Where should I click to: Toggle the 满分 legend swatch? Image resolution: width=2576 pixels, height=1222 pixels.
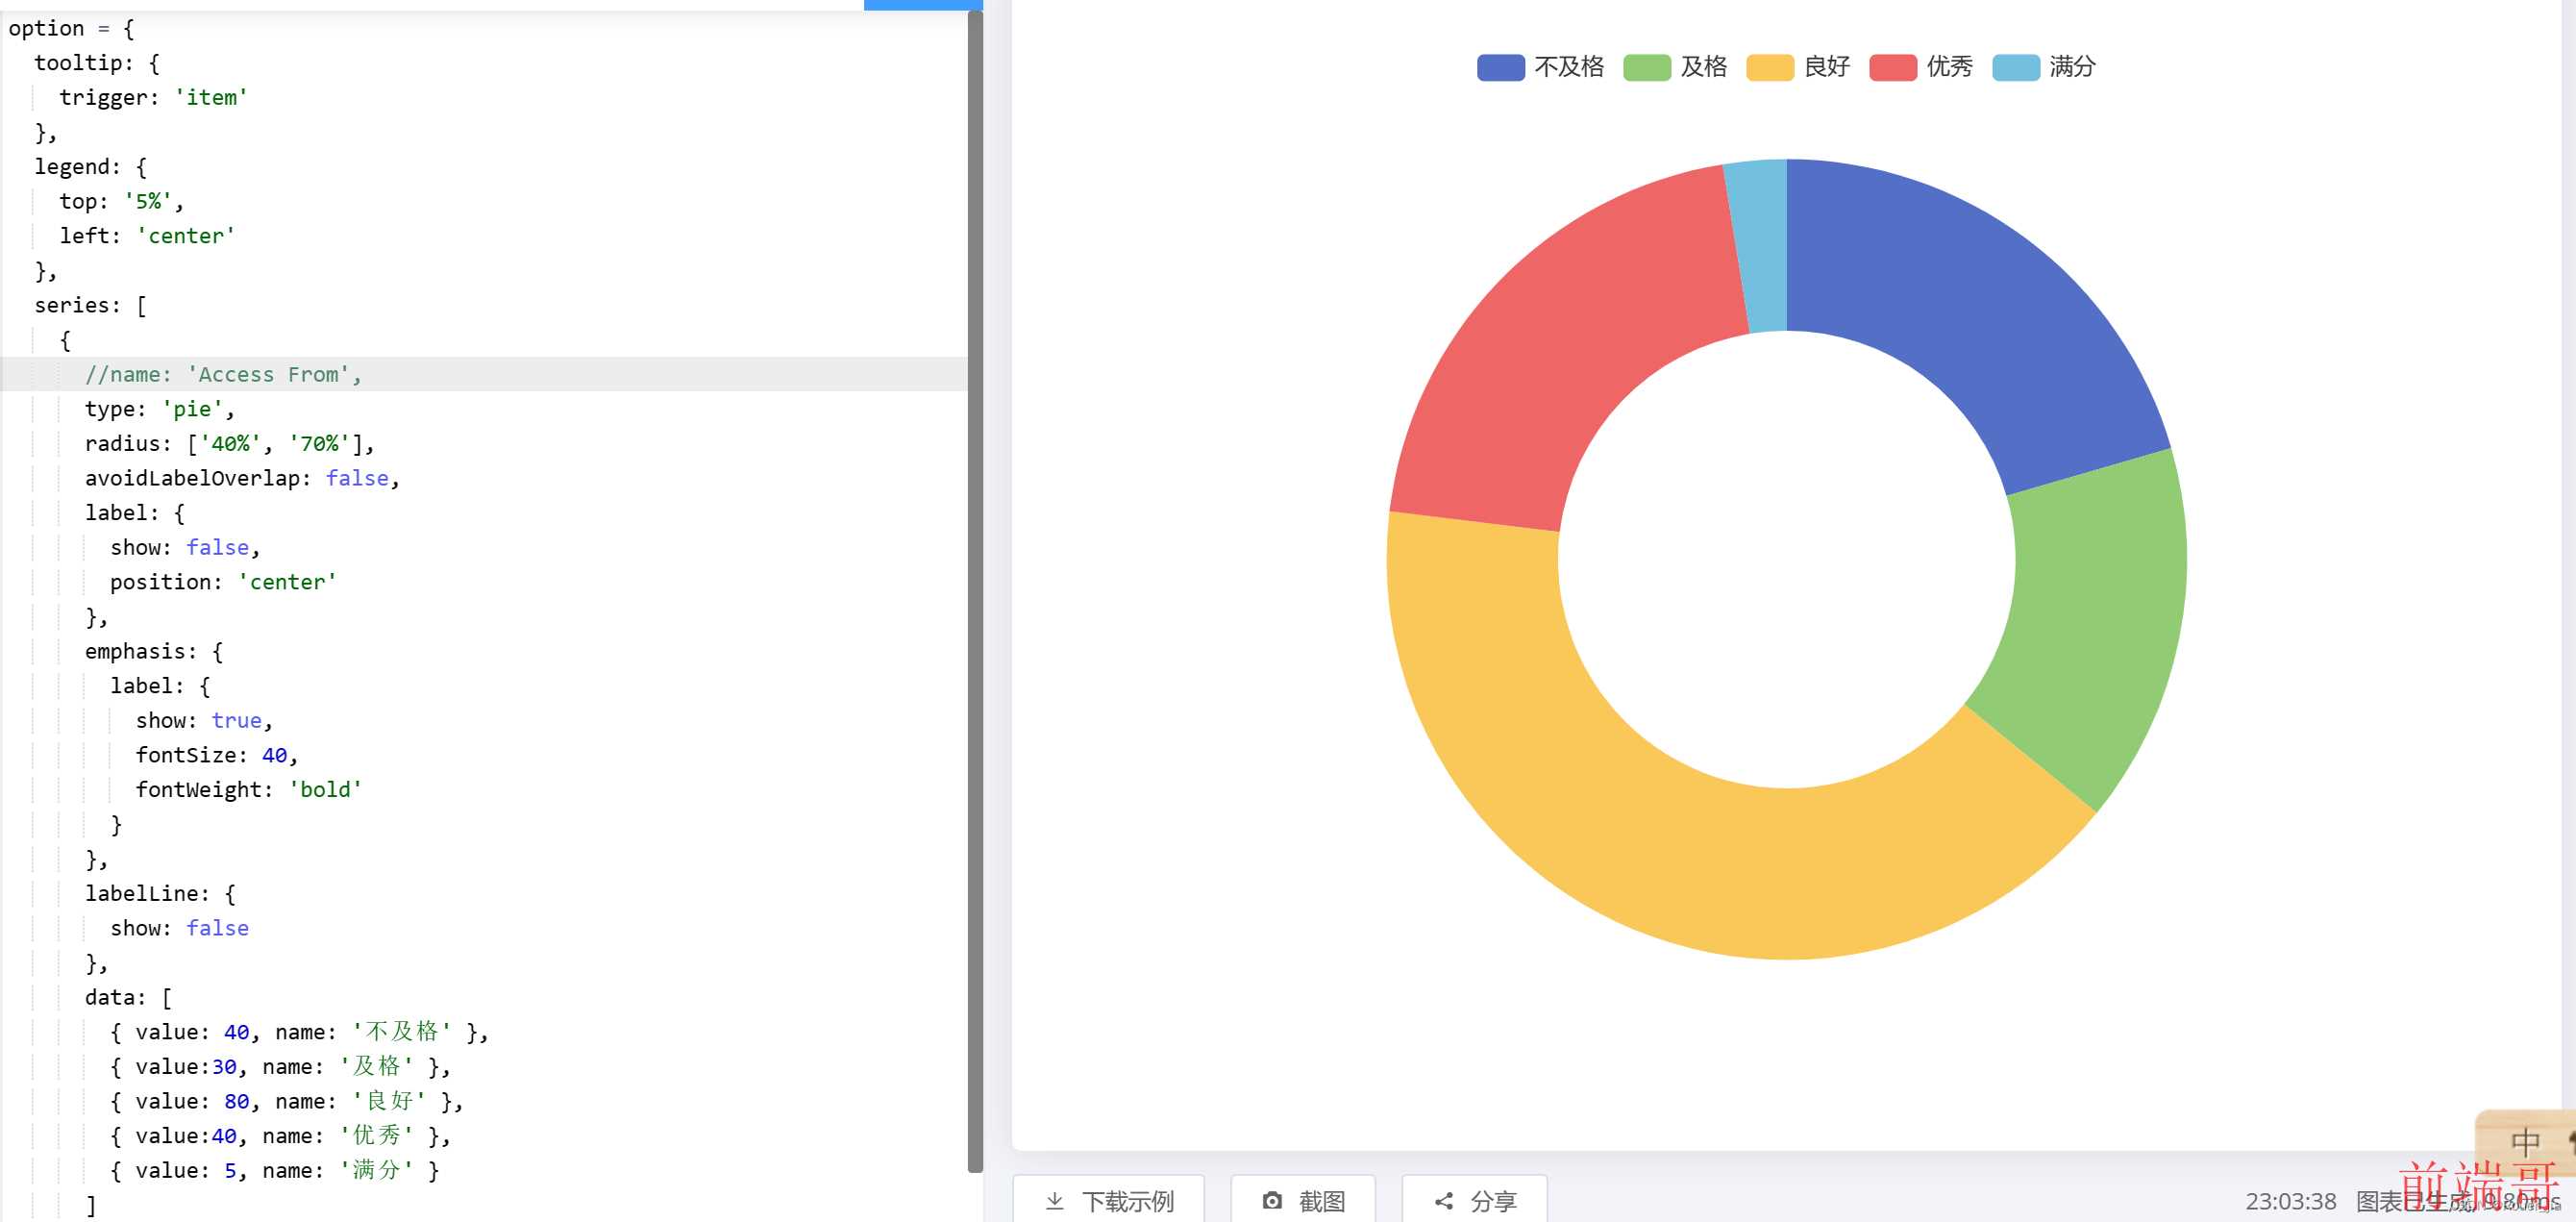click(x=2015, y=67)
